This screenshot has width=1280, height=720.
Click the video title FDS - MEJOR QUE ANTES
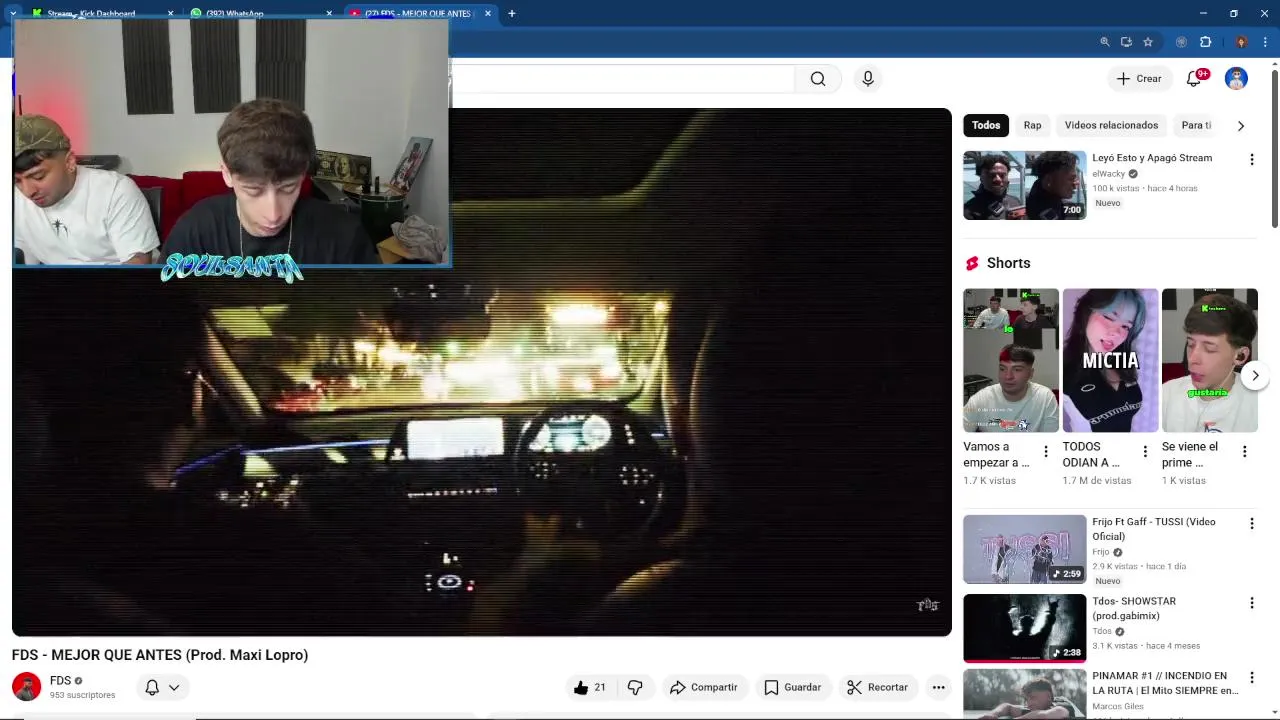[160, 655]
